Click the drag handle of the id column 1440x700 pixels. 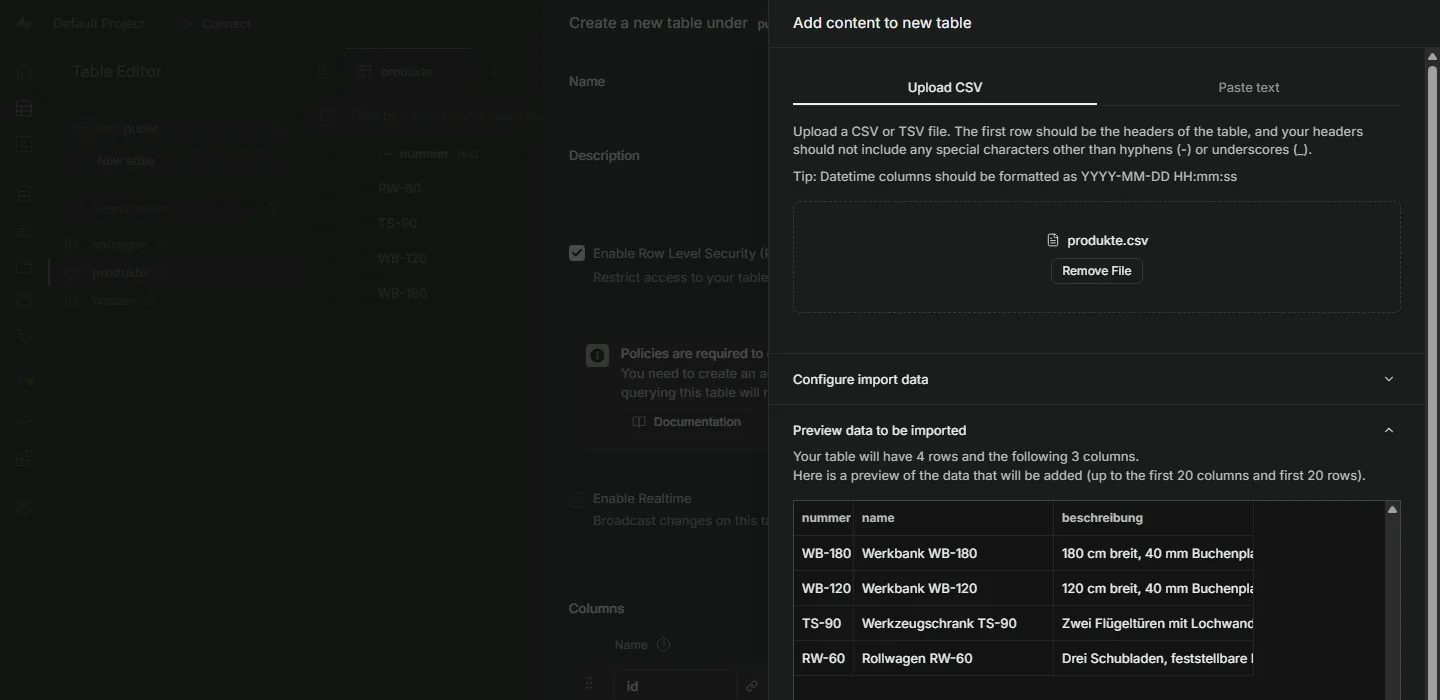(589, 685)
